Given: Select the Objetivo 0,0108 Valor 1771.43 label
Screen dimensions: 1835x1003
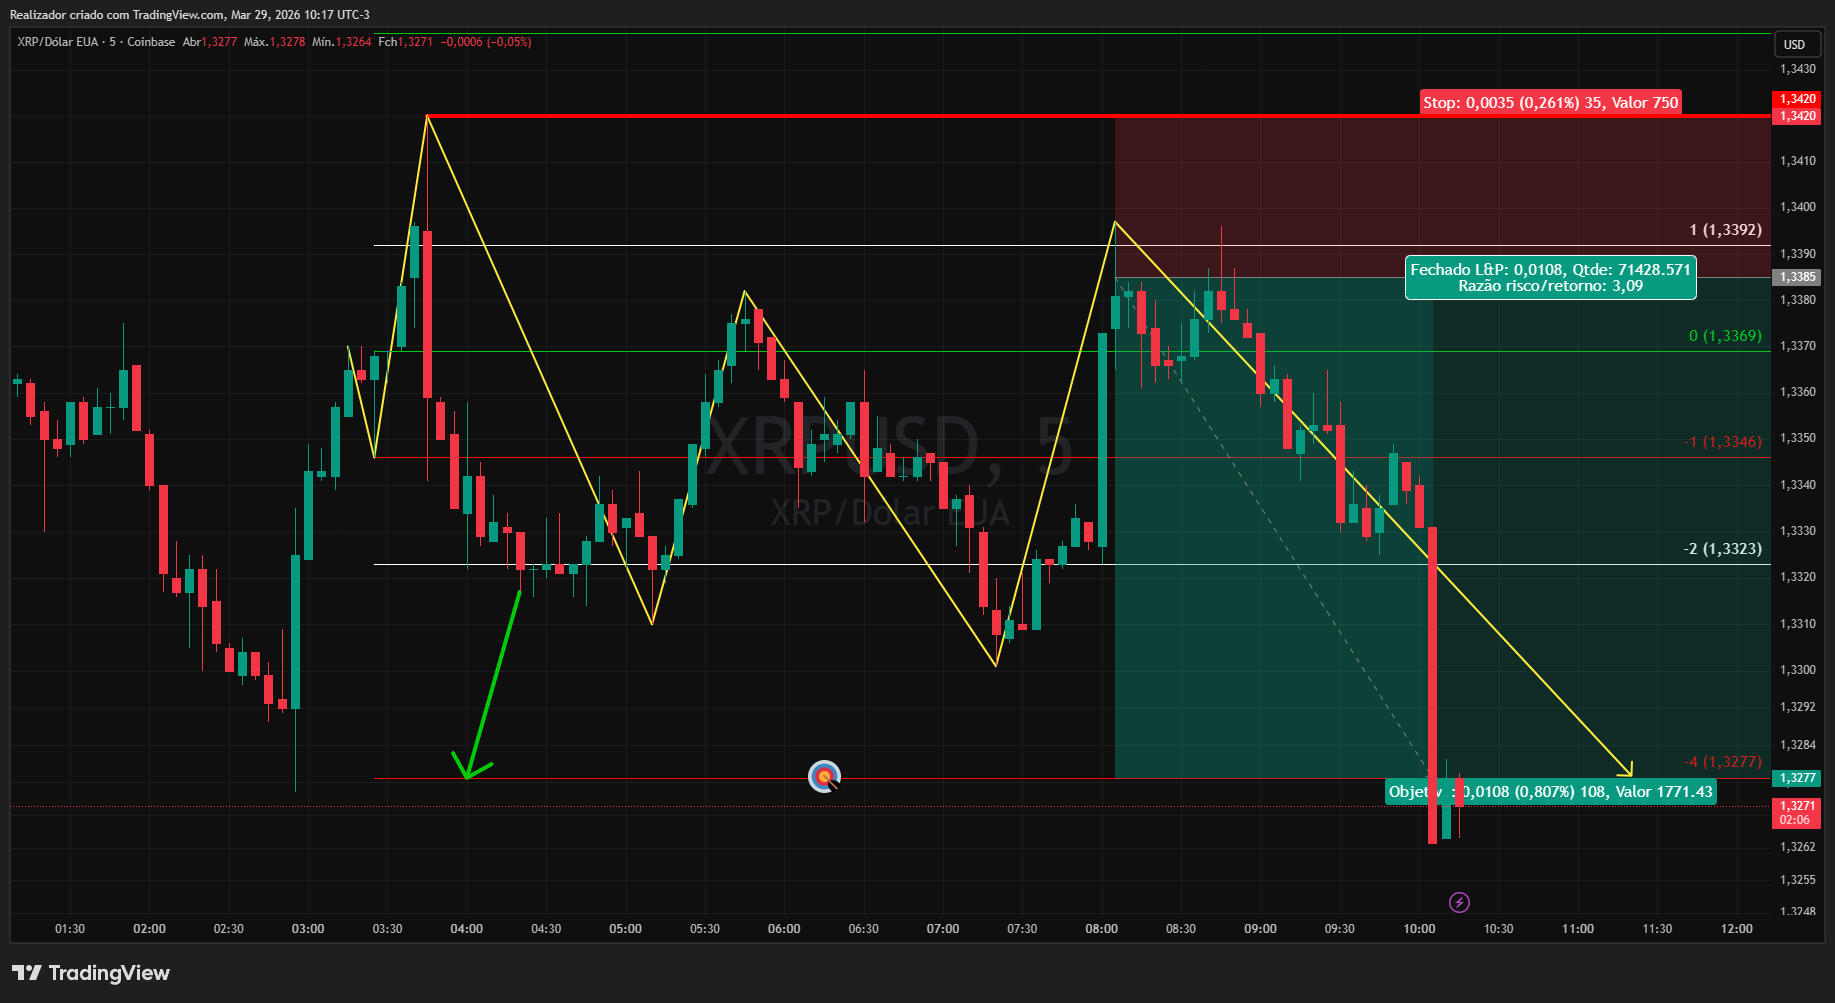Looking at the screenshot, I should coord(1550,792).
